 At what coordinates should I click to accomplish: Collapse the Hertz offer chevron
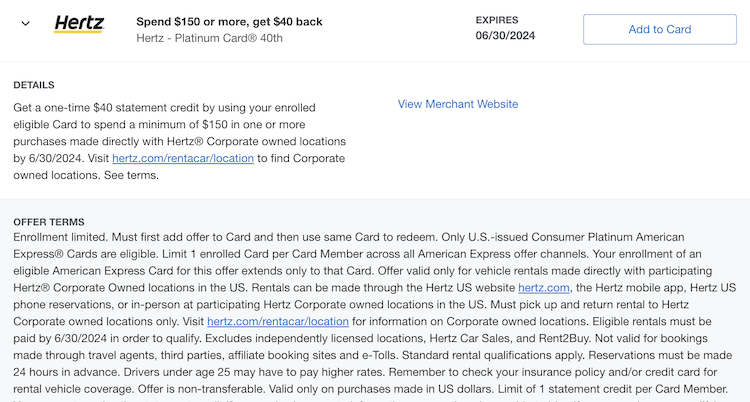[x=25, y=24]
